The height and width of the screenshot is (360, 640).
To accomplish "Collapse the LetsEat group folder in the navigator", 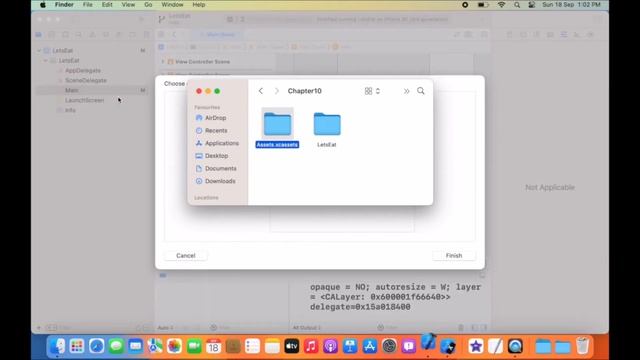I will pyautogui.click(x=46, y=60).
